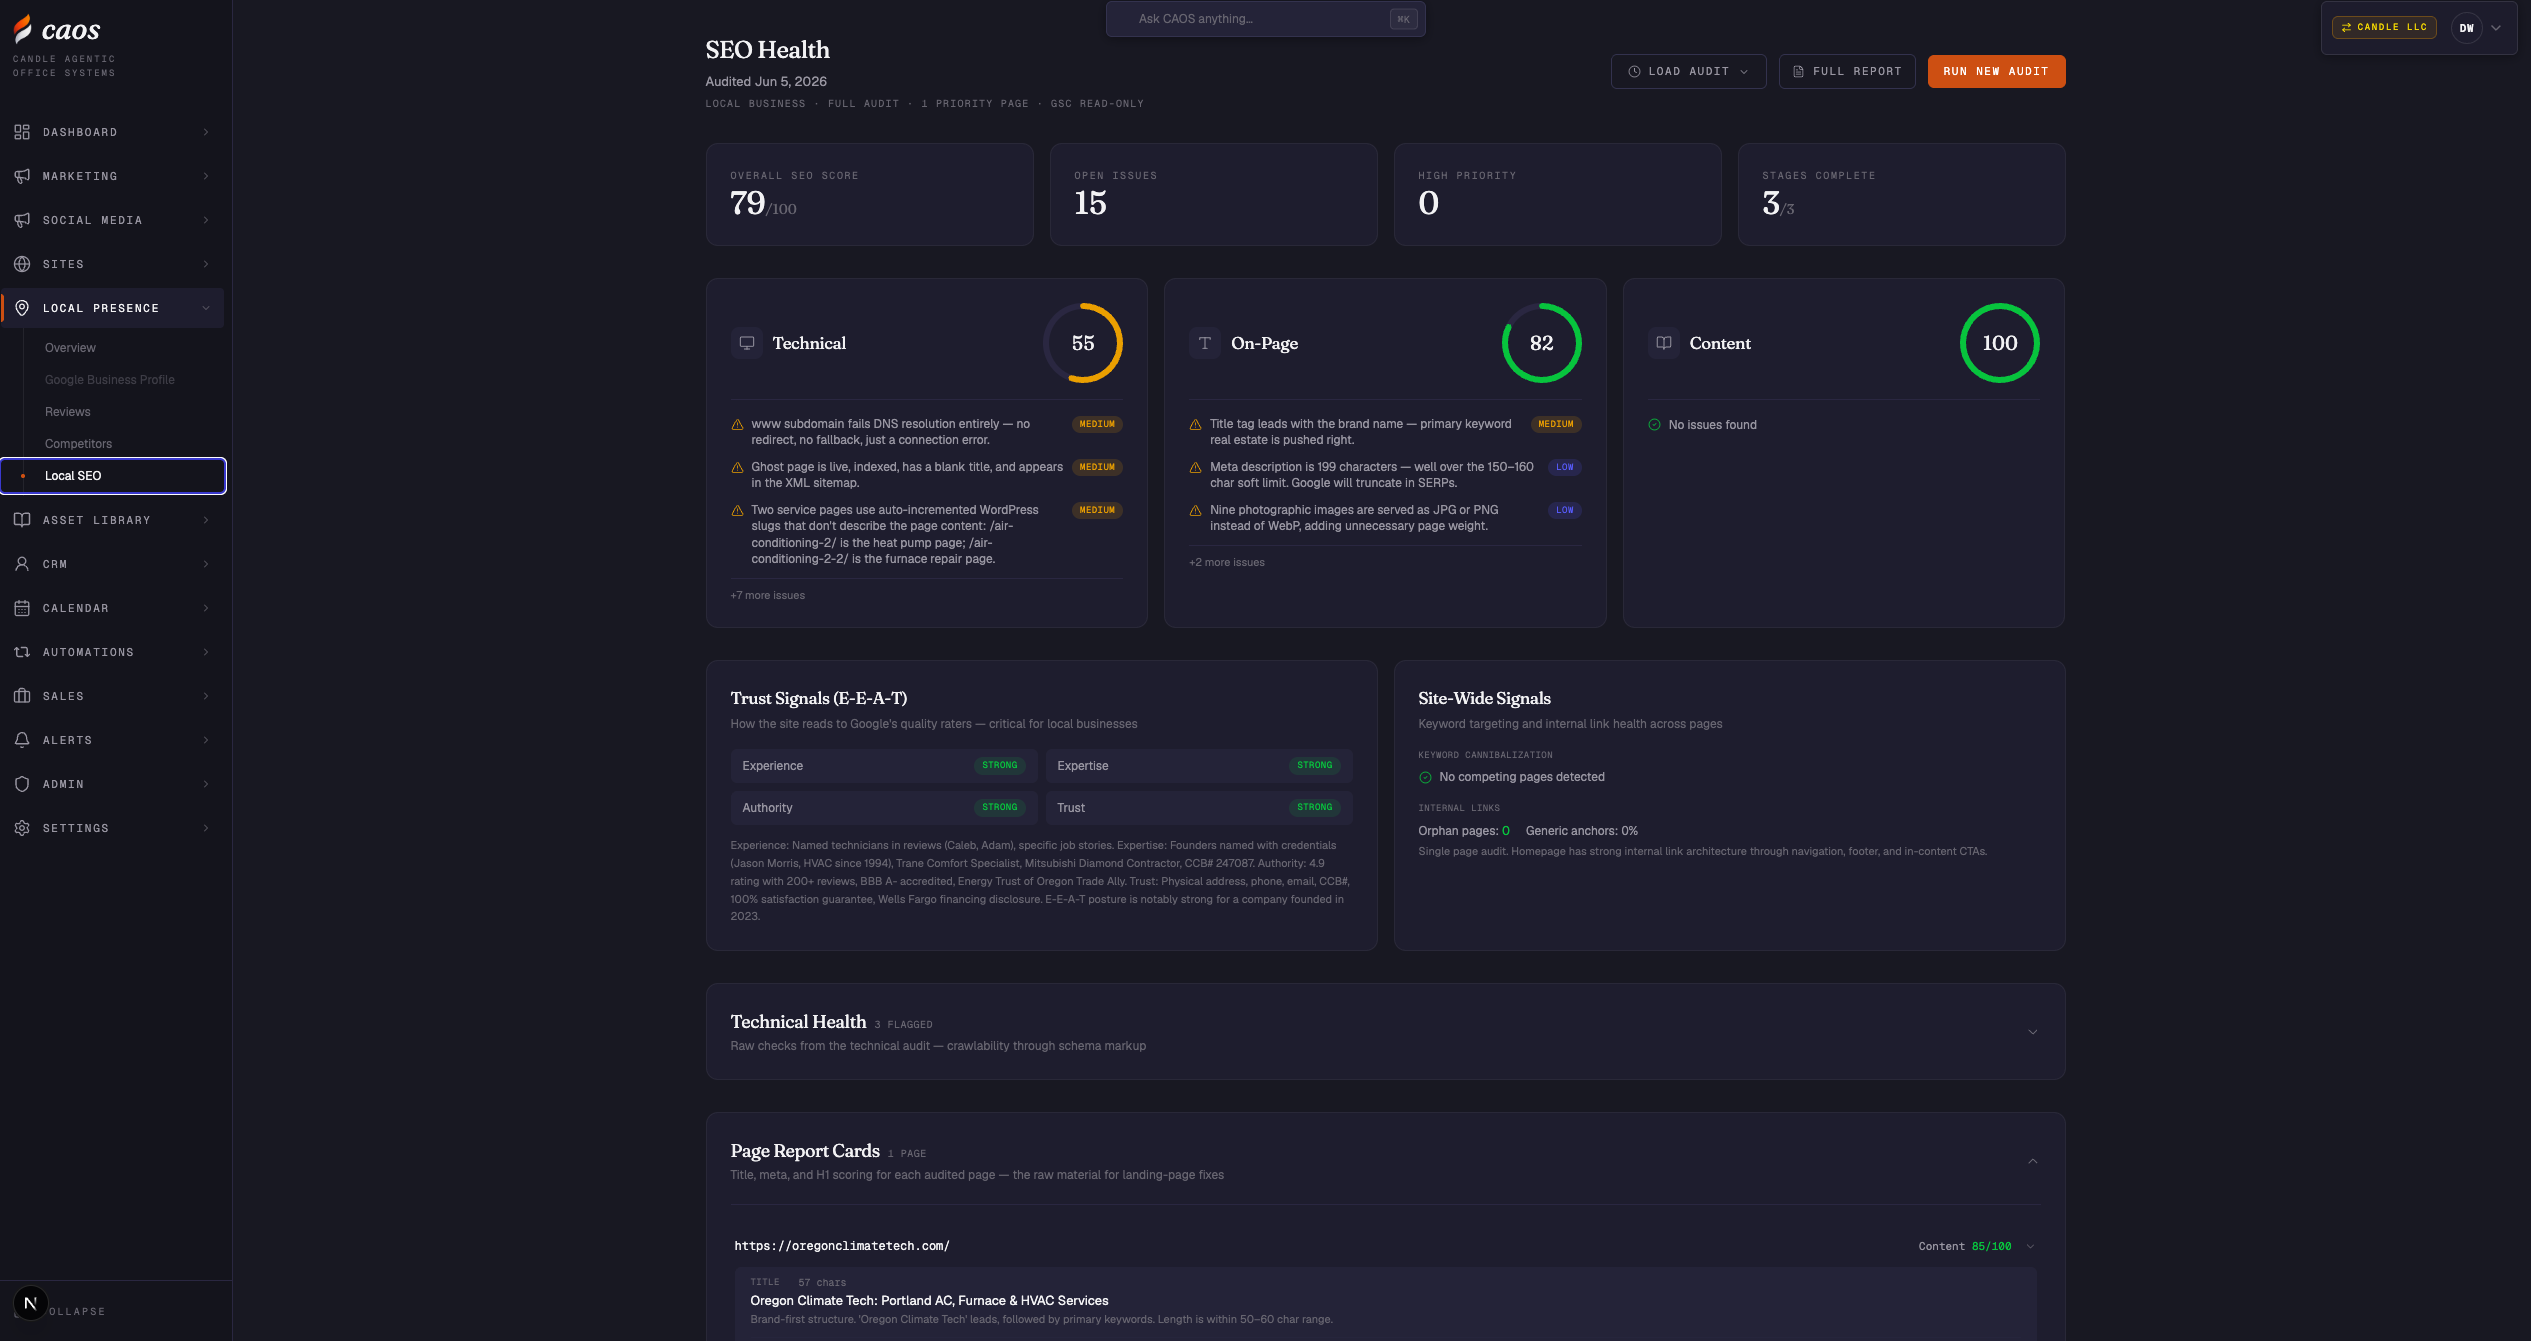This screenshot has height=1341, width=2531.
Task: Click the Run New Audit button
Action: coord(1996,71)
